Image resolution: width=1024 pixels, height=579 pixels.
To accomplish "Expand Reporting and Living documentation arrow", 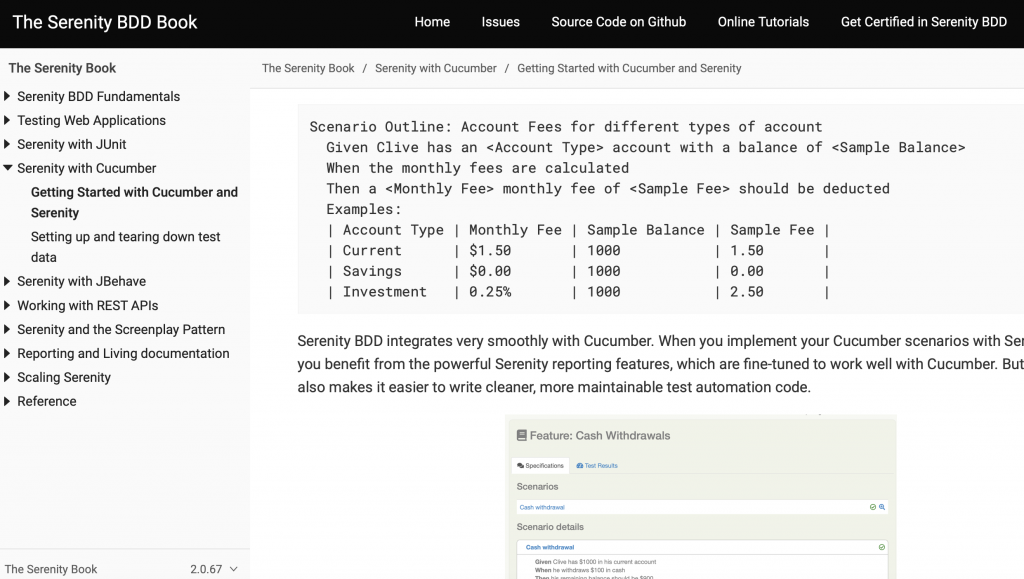I will (7, 353).
